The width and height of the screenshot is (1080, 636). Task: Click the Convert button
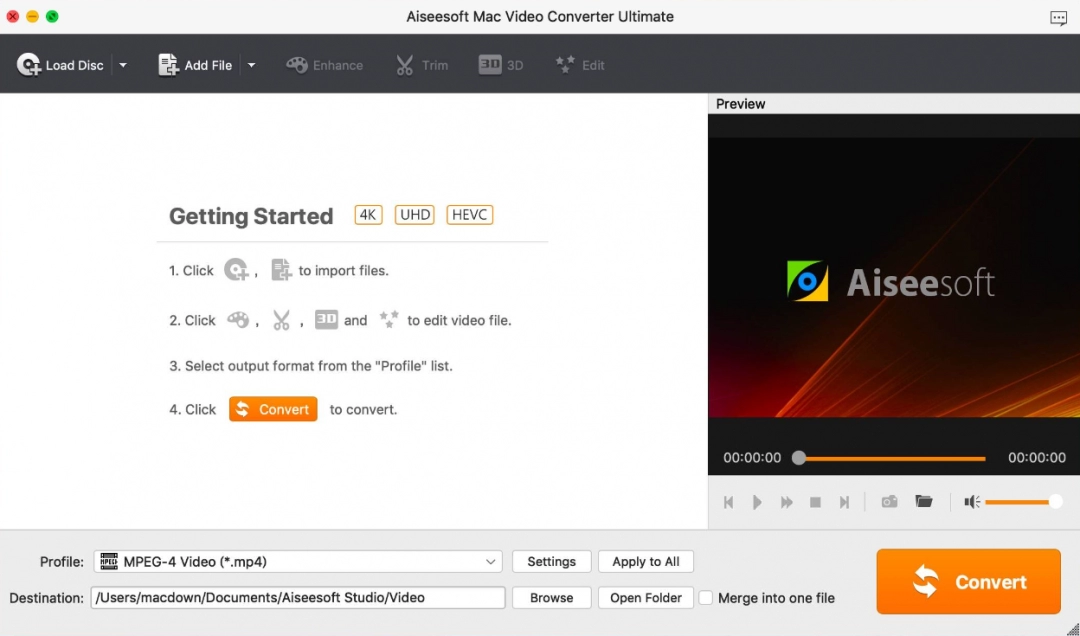pyautogui.click(x=967, y=581)
